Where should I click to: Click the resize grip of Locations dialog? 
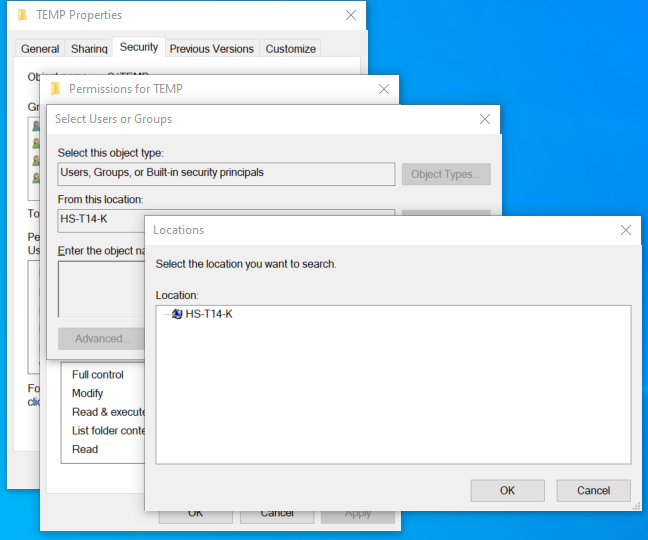(x=636, y=506)
